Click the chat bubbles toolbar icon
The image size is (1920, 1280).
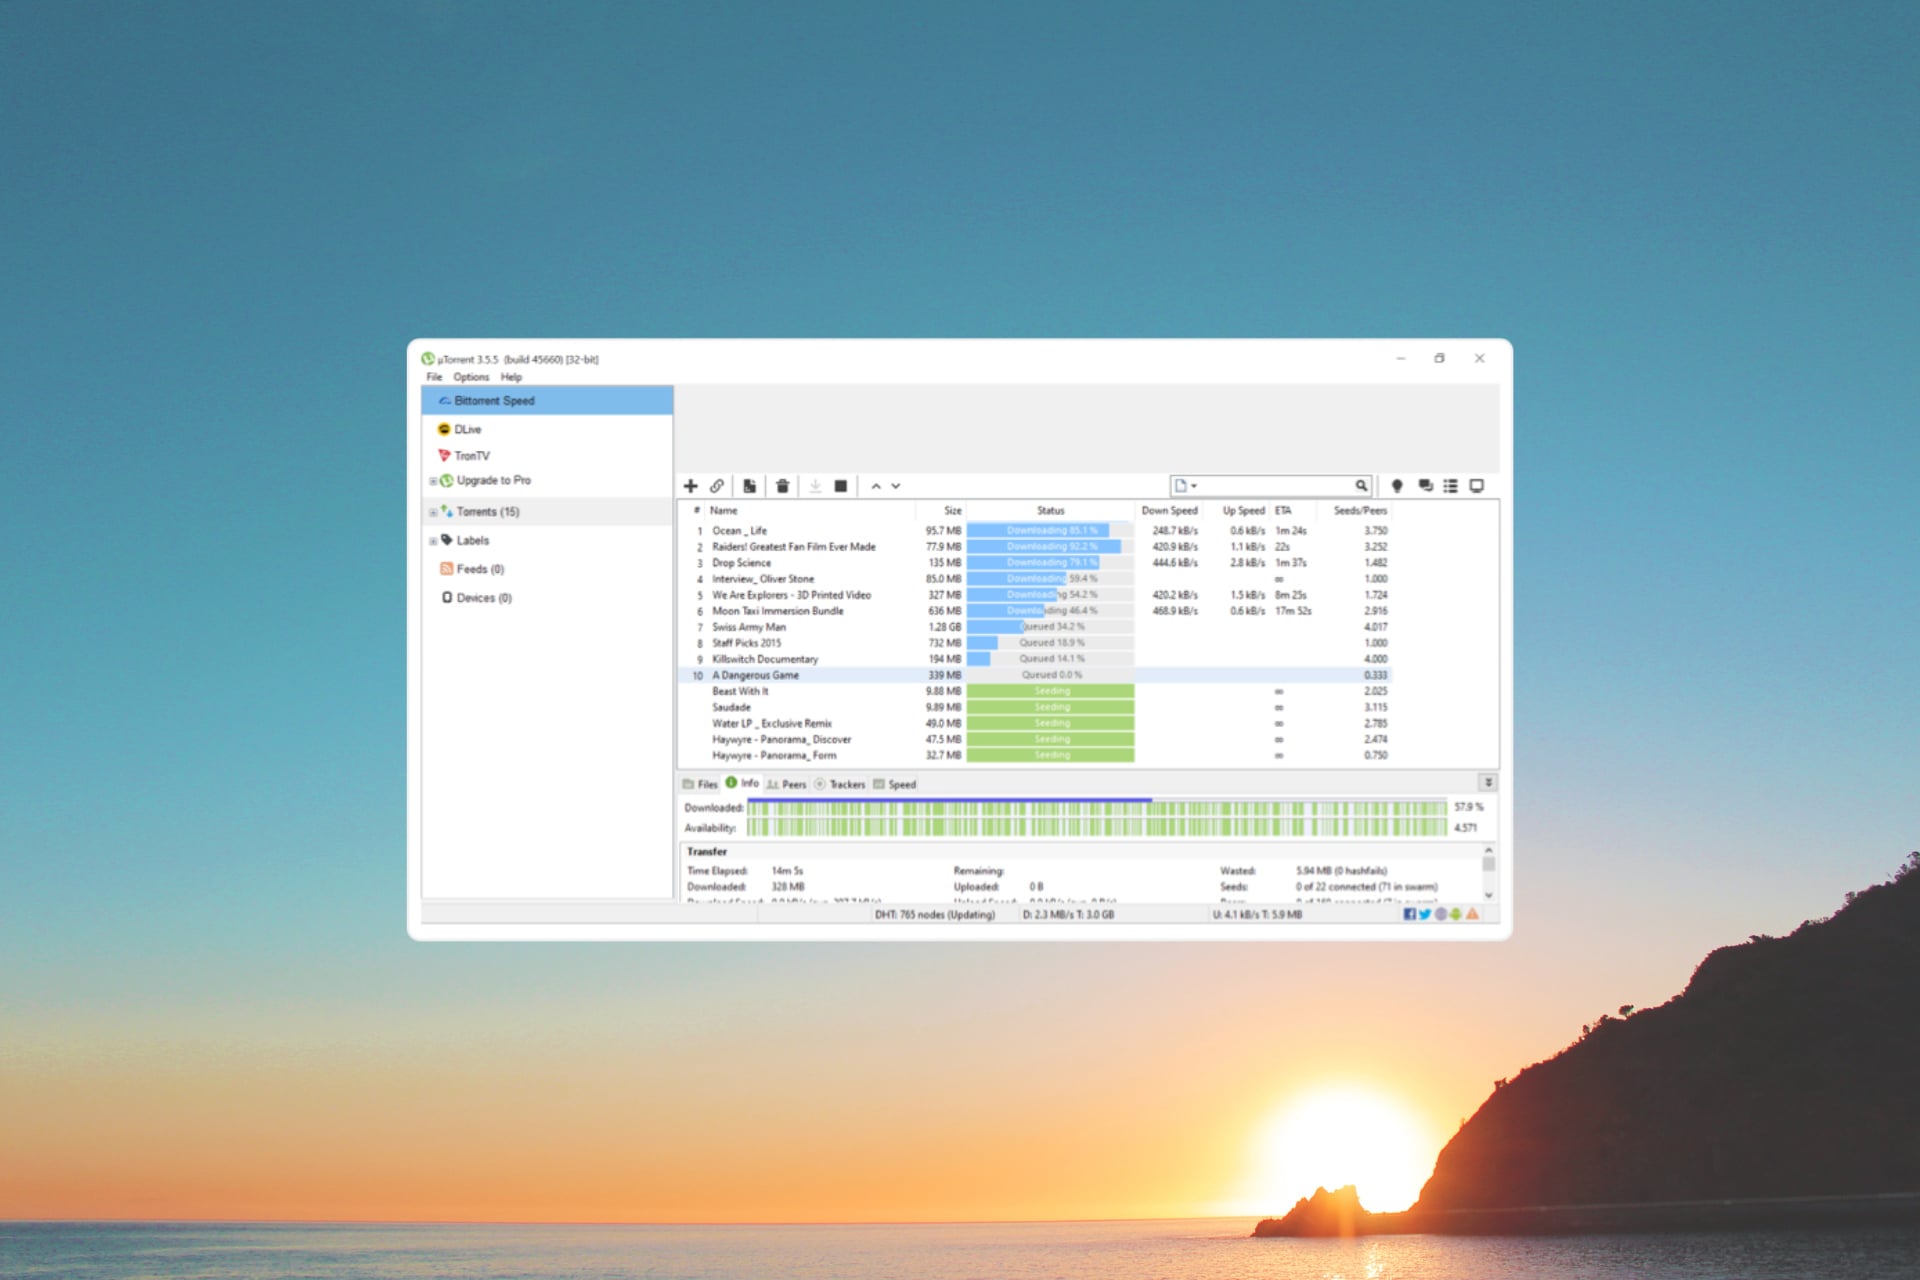coord(1425,486)
